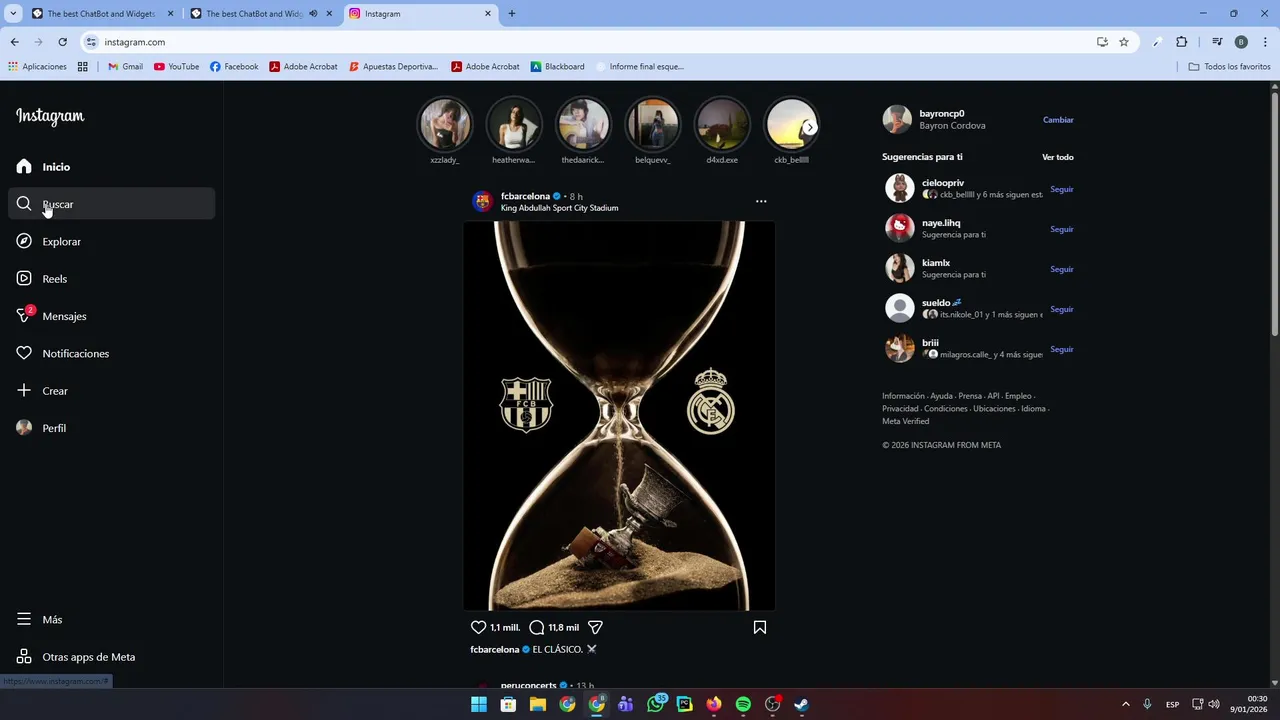Follow kiamlx with Seguir

click(1062, 269)
